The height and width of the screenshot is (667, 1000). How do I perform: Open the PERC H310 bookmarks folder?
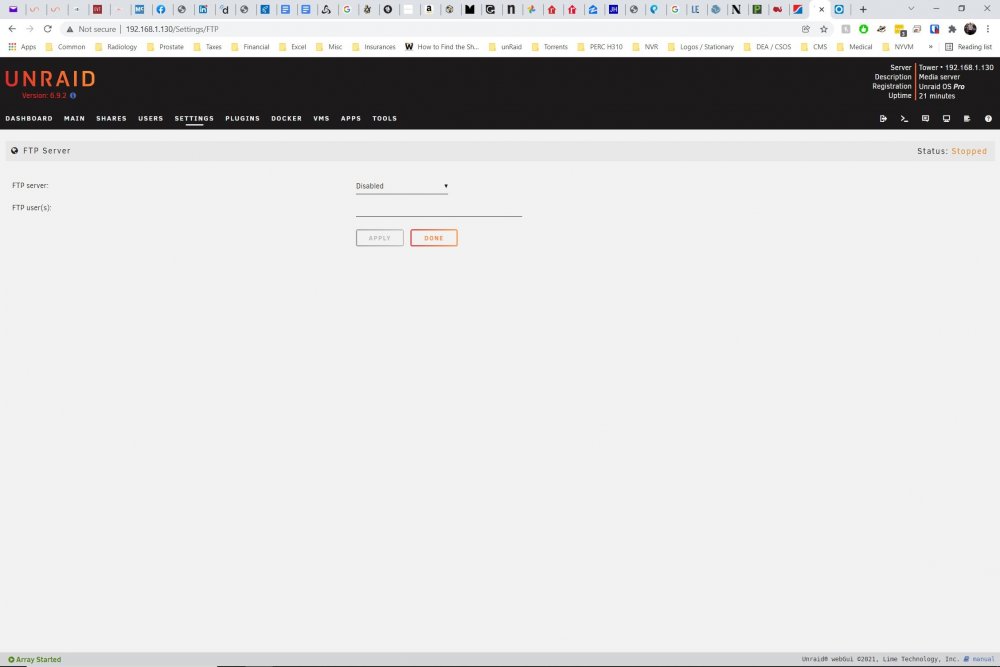click(x=600, y=47)
